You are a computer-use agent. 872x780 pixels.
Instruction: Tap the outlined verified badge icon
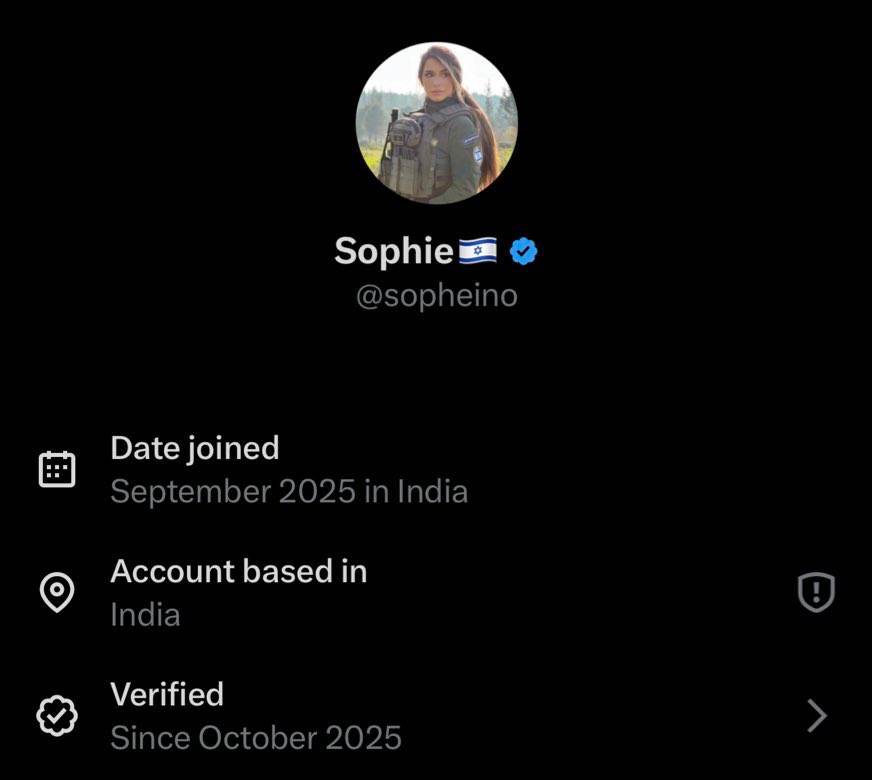[57, 716]
